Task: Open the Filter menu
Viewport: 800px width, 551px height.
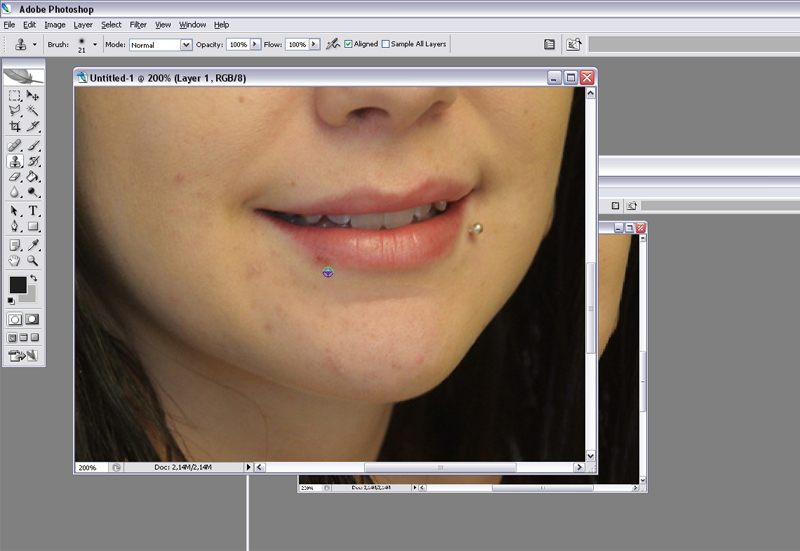Action: tap(138, 24)
